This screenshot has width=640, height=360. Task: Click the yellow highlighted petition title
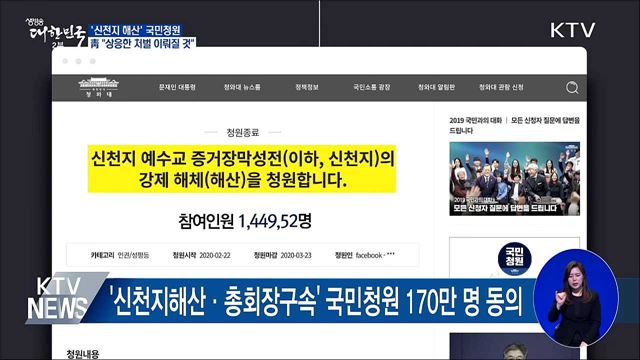click(x=242, y=169)
